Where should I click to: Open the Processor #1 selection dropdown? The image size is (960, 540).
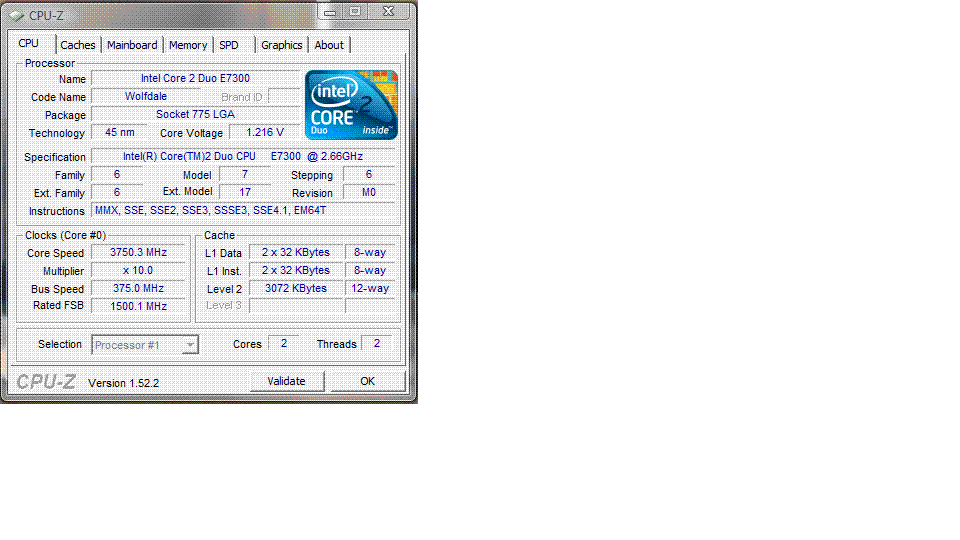pos(145,345)
